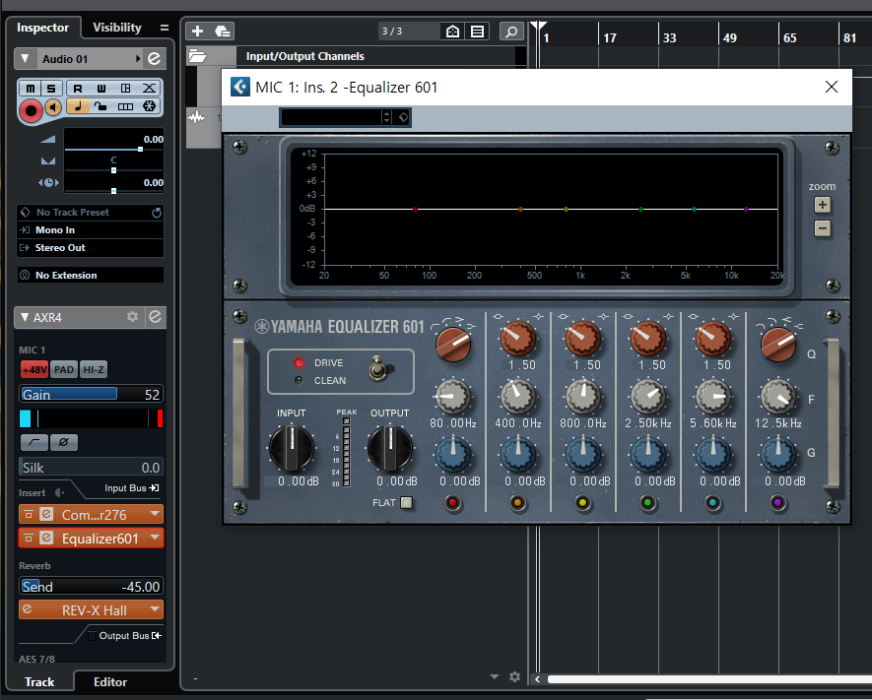Select the Track tab
Image resolution: width=872 pixels, height=700 pixels.
(x=39, y=682)
